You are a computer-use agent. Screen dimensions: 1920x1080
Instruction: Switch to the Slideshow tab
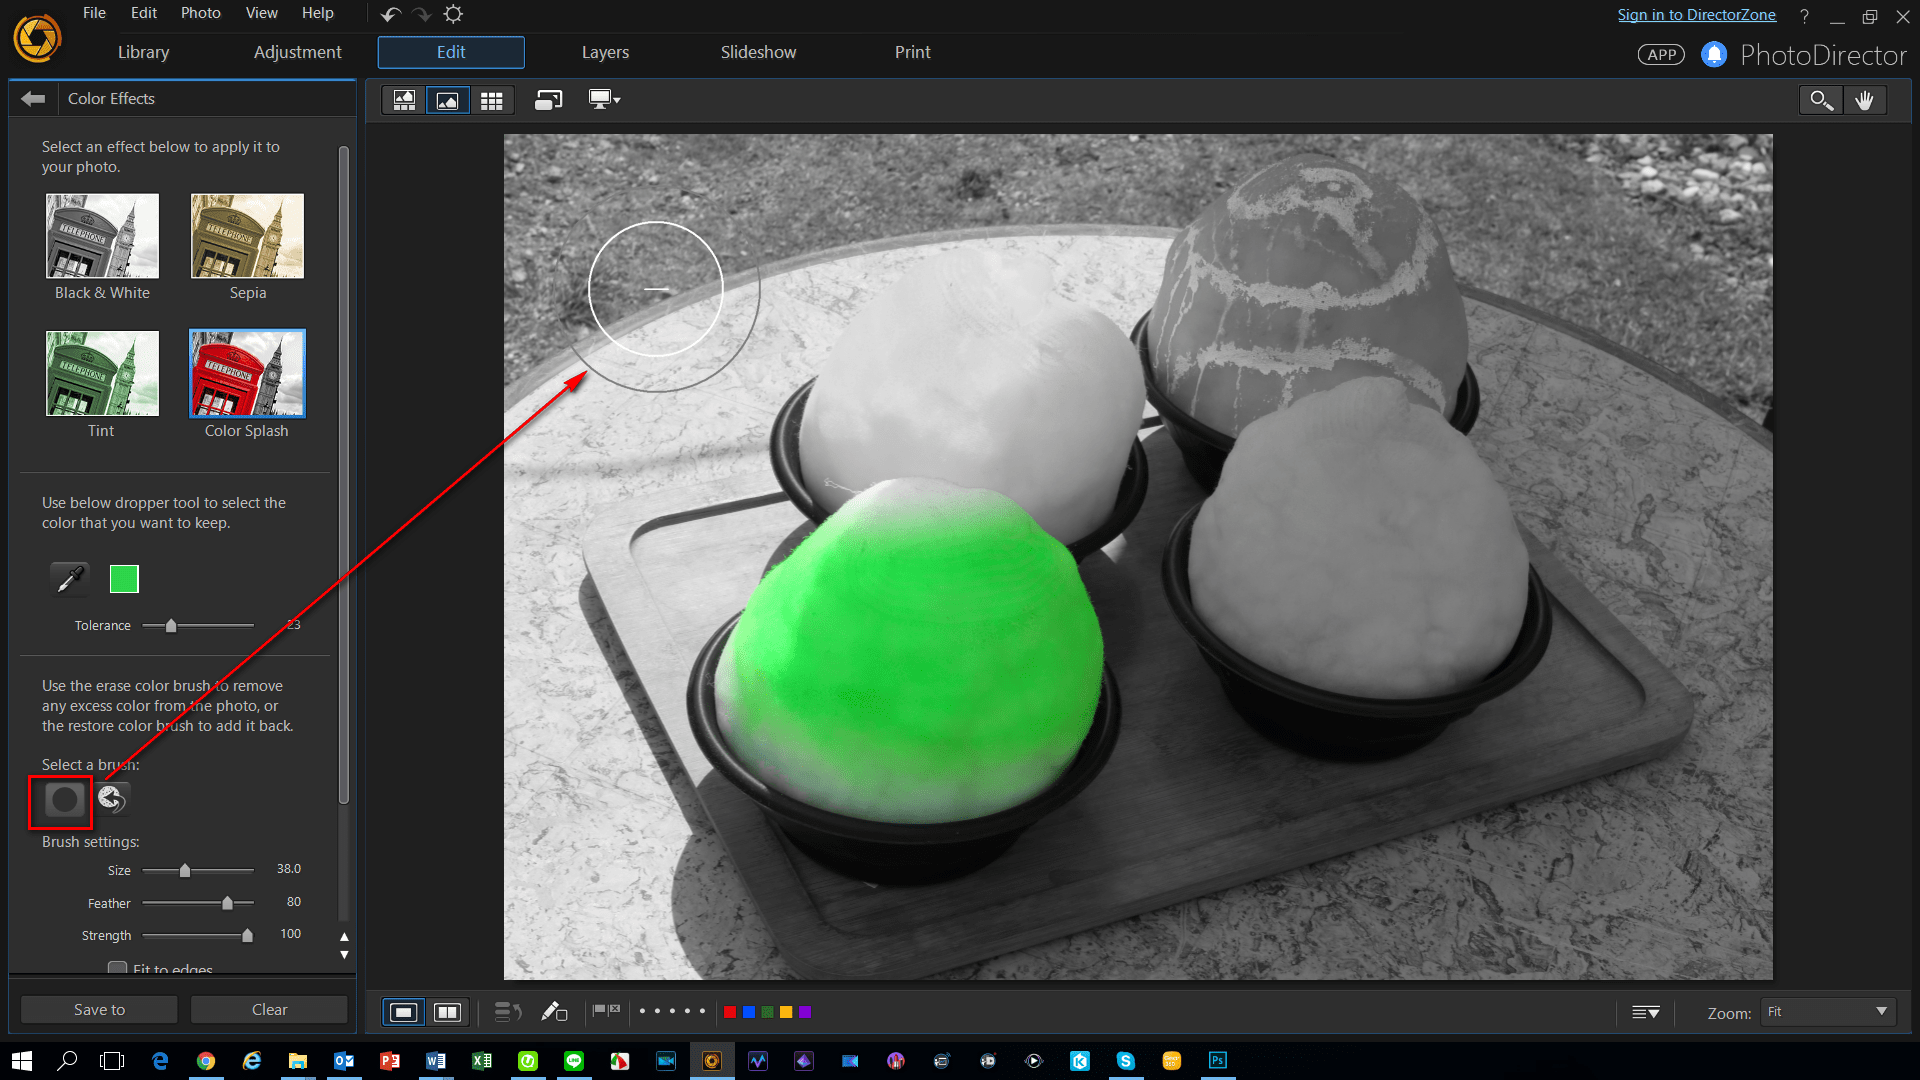[758, 52]
